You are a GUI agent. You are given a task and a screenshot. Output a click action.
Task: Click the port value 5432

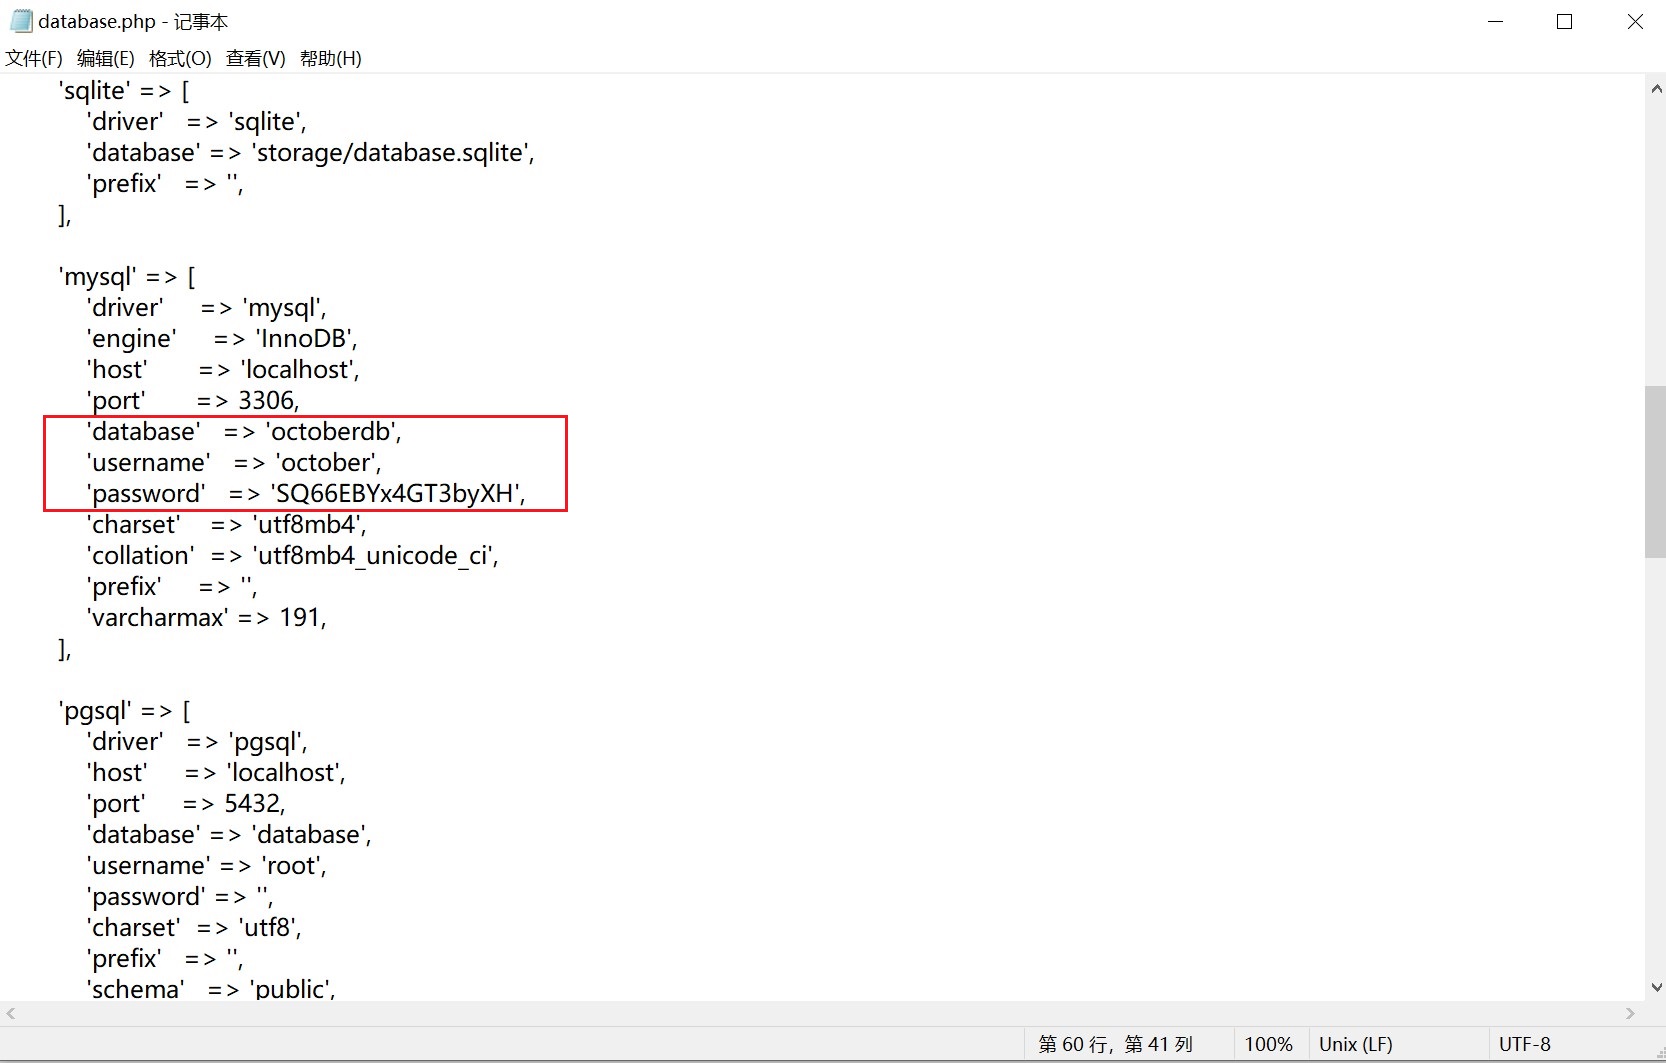tap(254, 803)
